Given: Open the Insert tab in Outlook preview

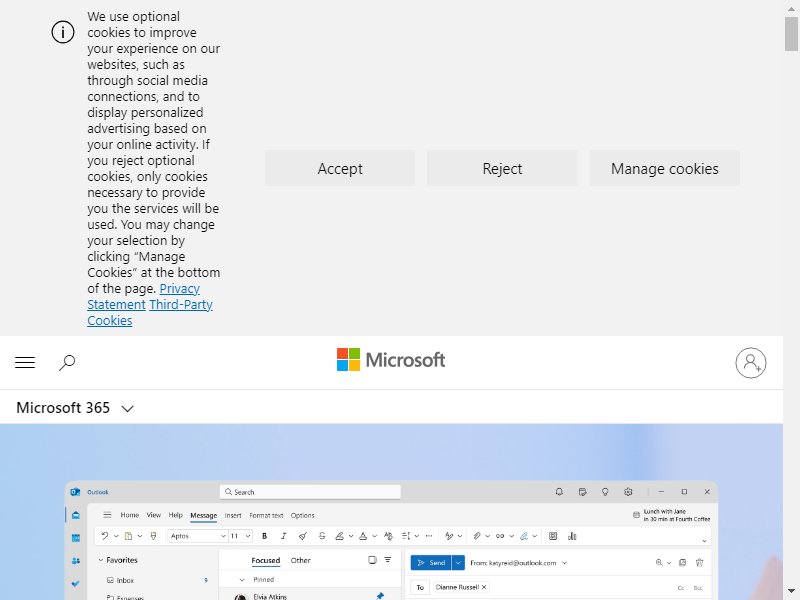Looking at the screenshot, I should tap(233, 515).
